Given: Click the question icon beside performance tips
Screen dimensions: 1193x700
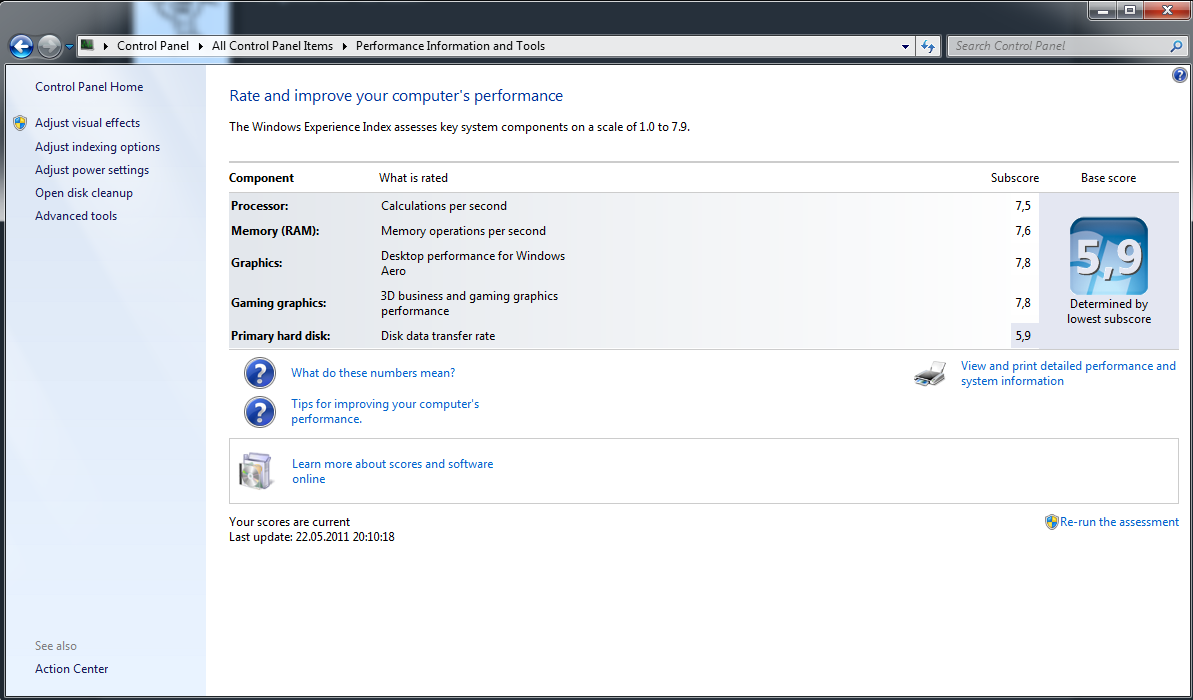Looking at the screenshot, I should point(259,412).
